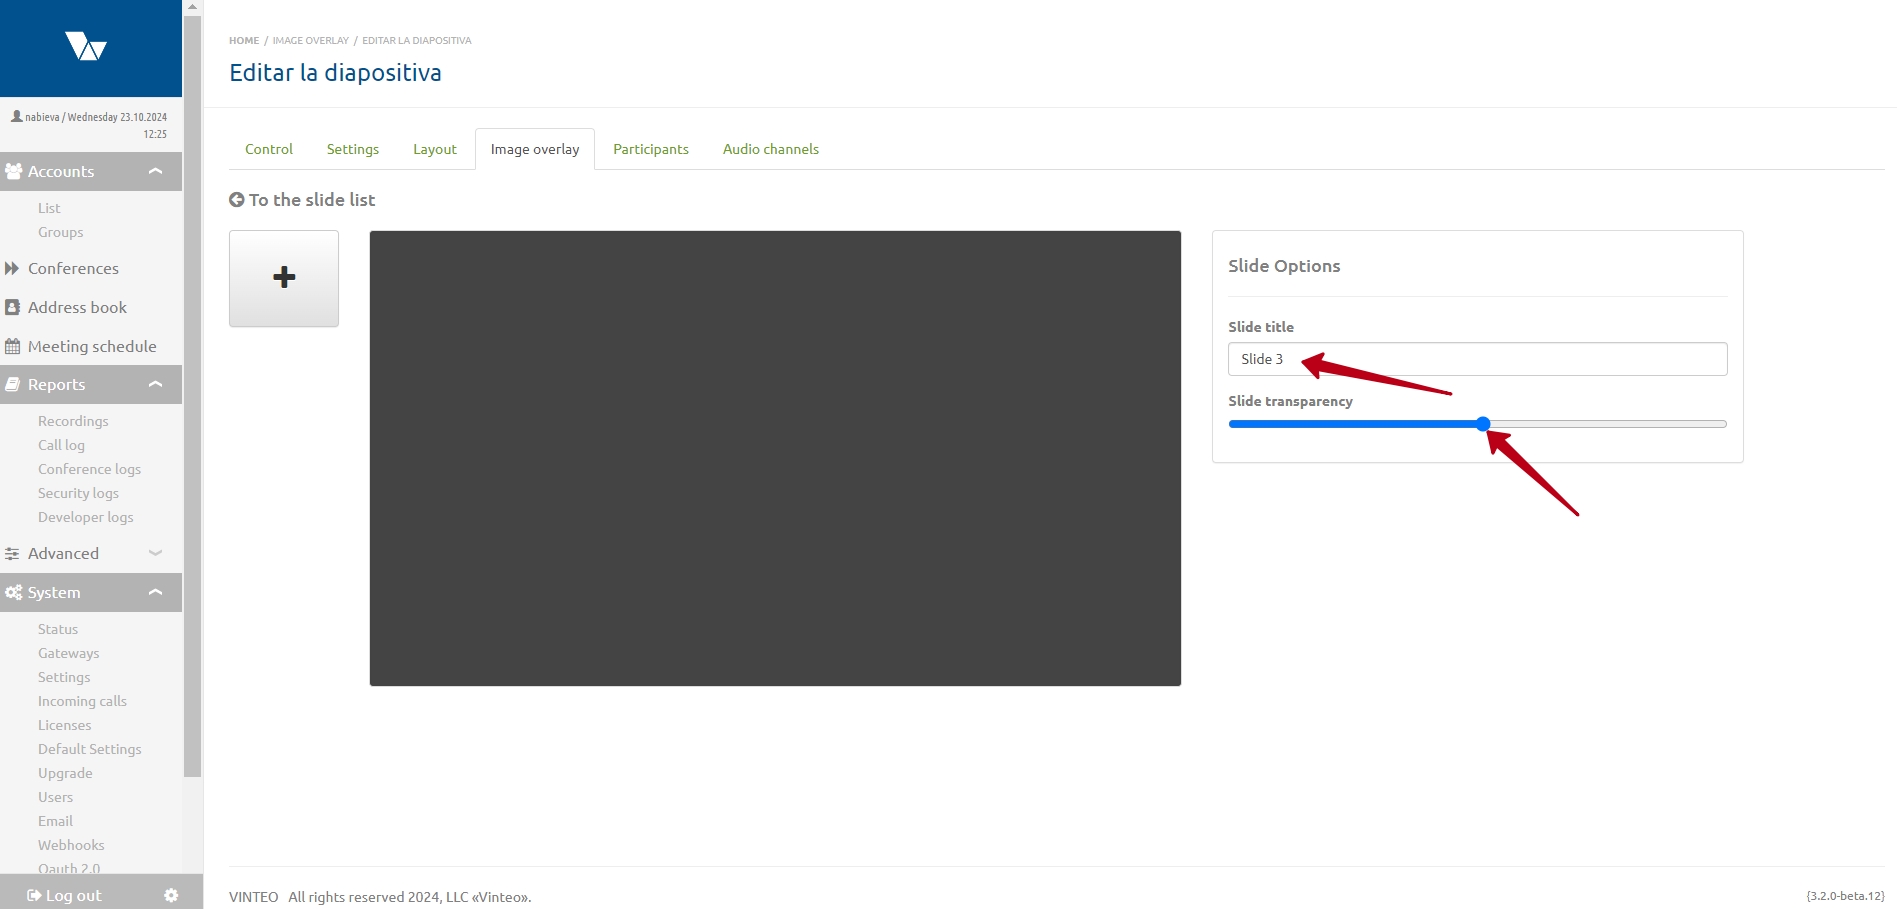The width and height of the screenshot is (1897, 909).
Task: Open the Layout tab
Action: coord(435,149)
